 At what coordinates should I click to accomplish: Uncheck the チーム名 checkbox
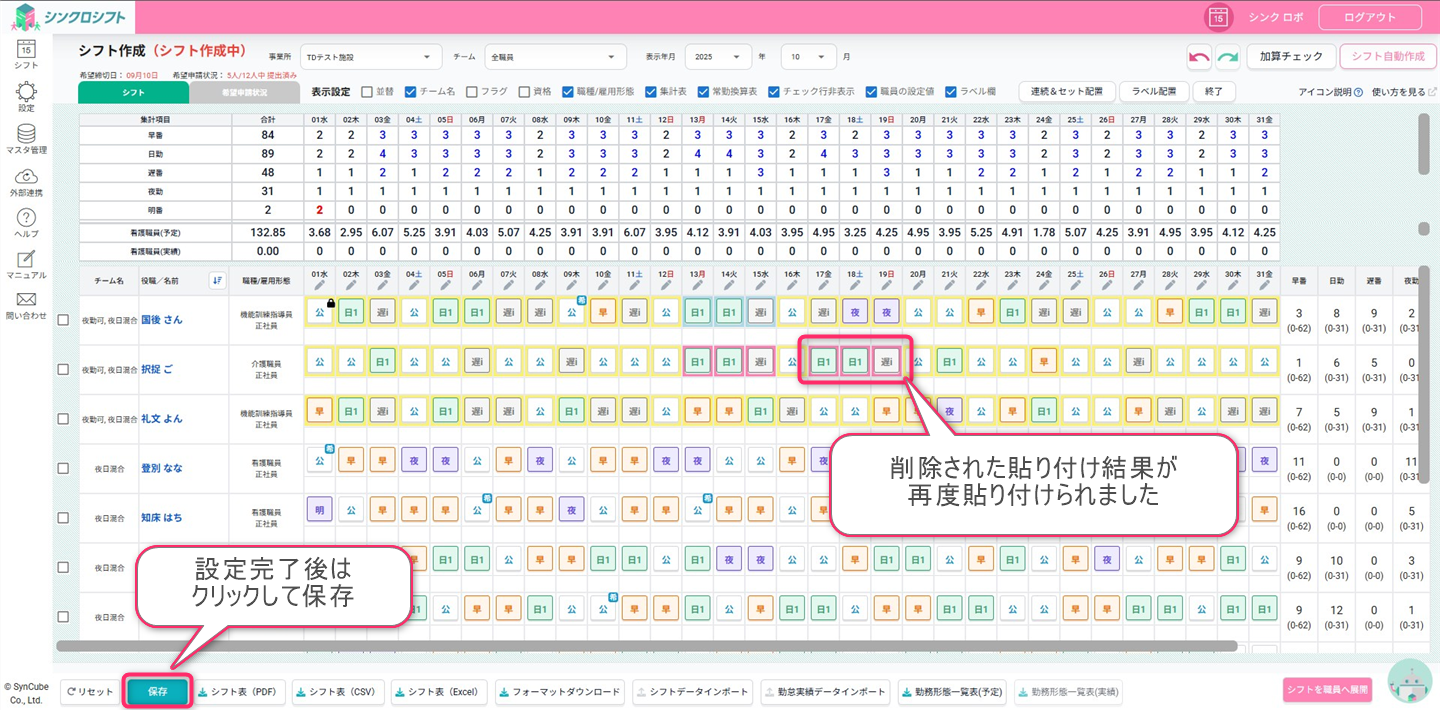coord(411,91)
